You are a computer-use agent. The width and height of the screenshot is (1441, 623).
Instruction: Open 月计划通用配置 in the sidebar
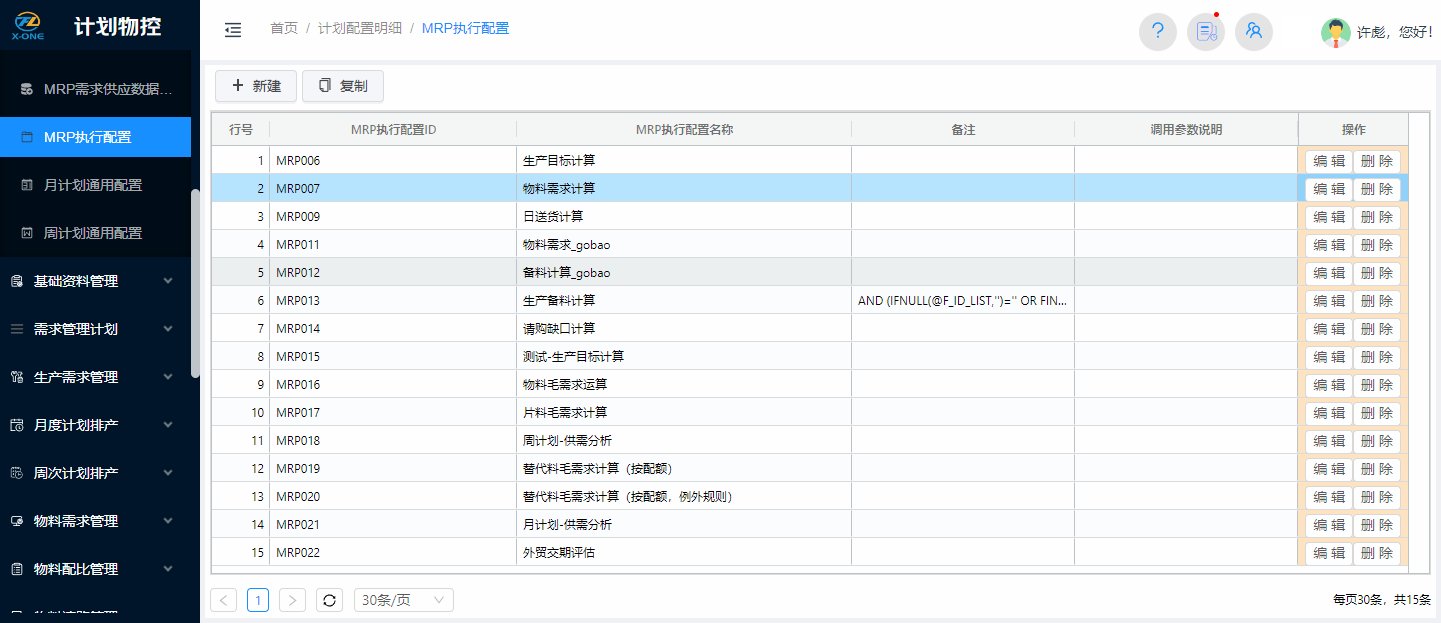click(x=93, y=185)
